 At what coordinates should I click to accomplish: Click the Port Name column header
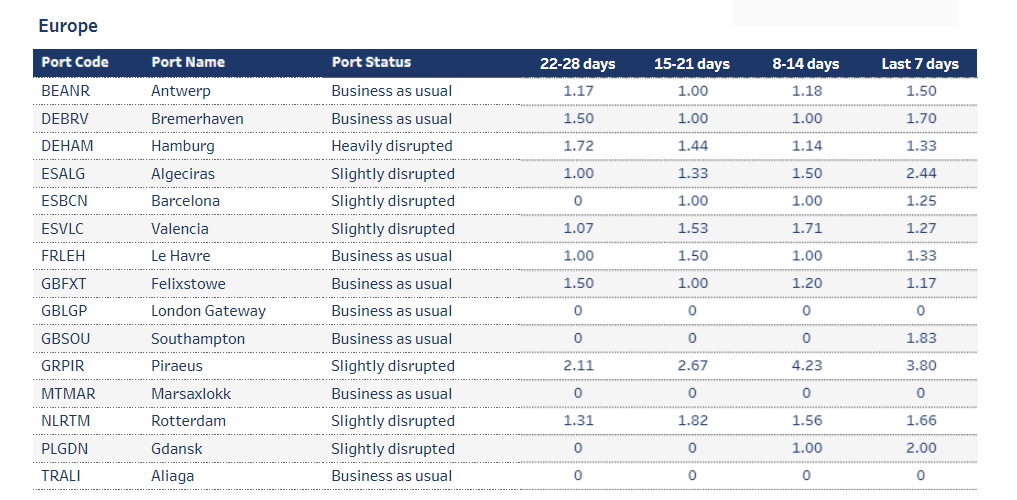click(x=188, y=62)
